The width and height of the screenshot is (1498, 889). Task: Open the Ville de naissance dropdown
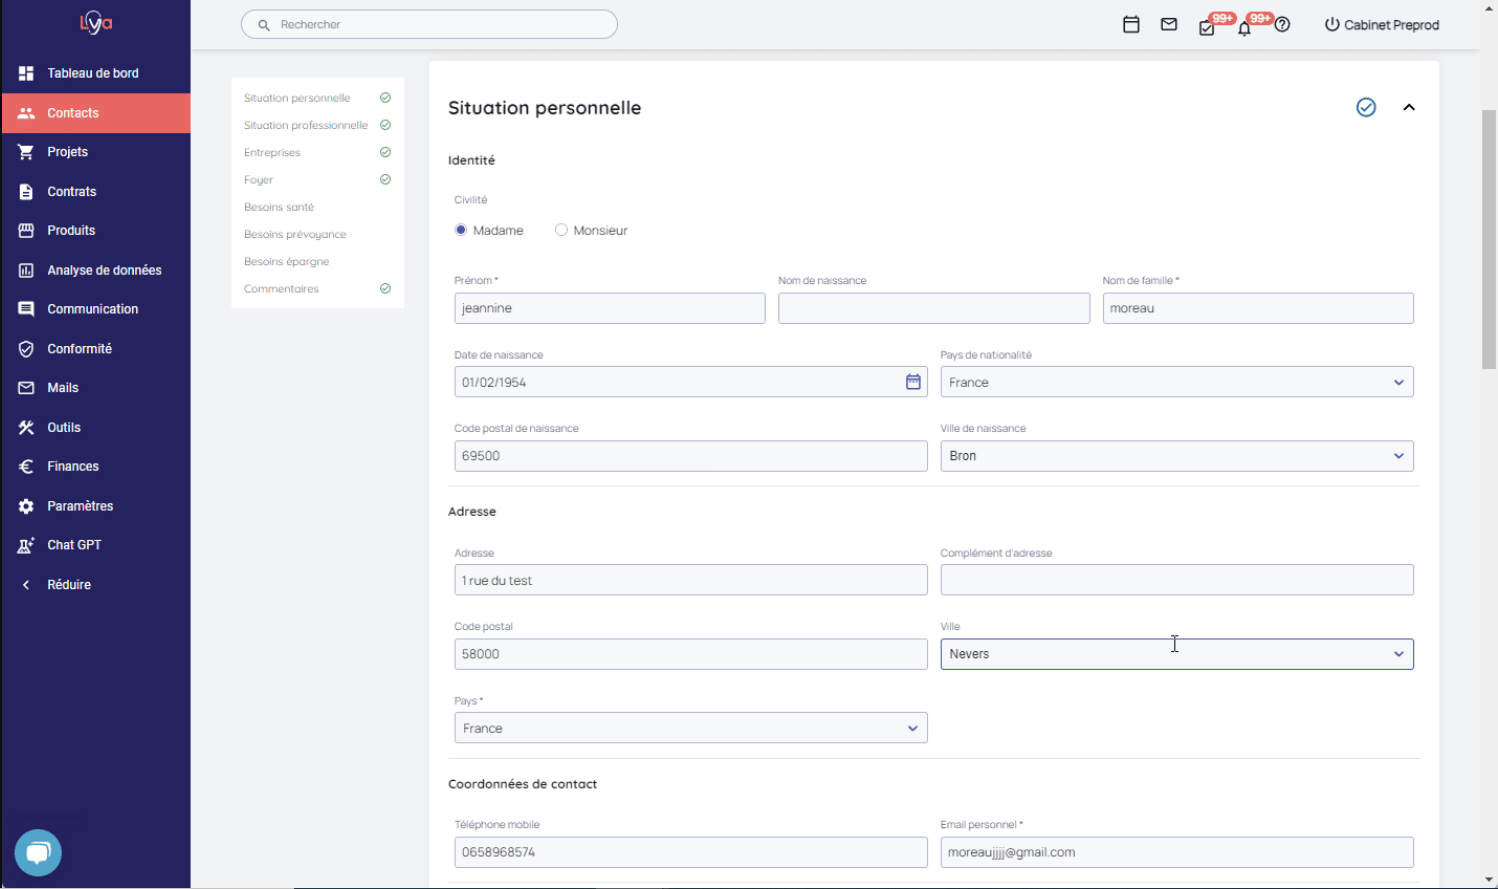[x=1177, y=456]
